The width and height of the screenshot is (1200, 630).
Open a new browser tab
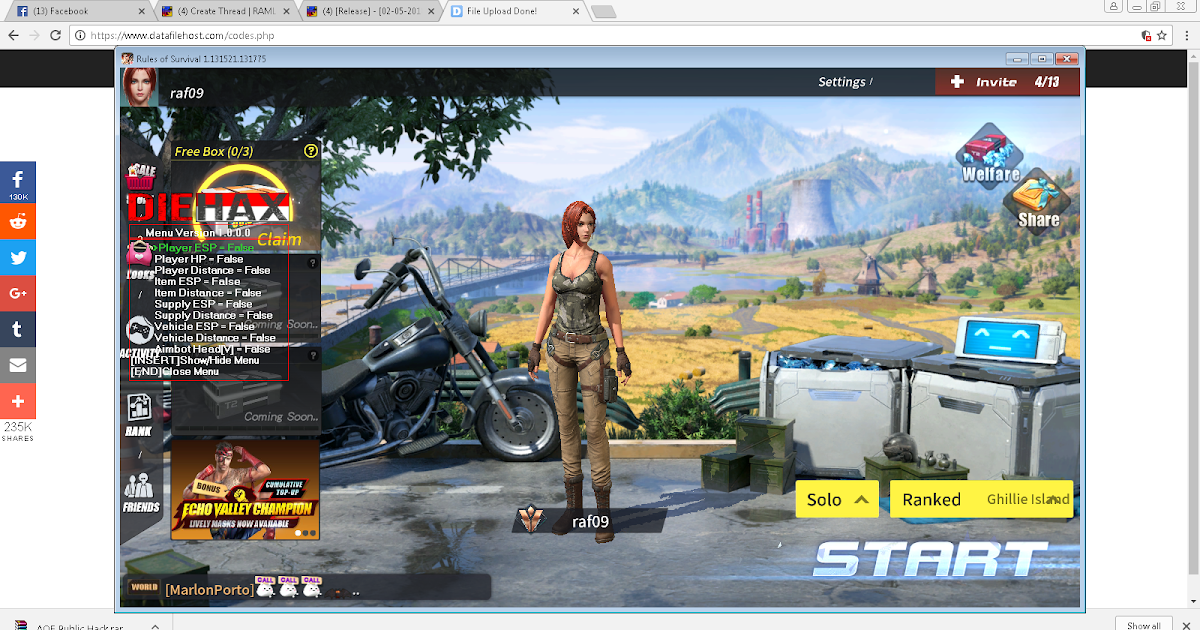point(604,12)
